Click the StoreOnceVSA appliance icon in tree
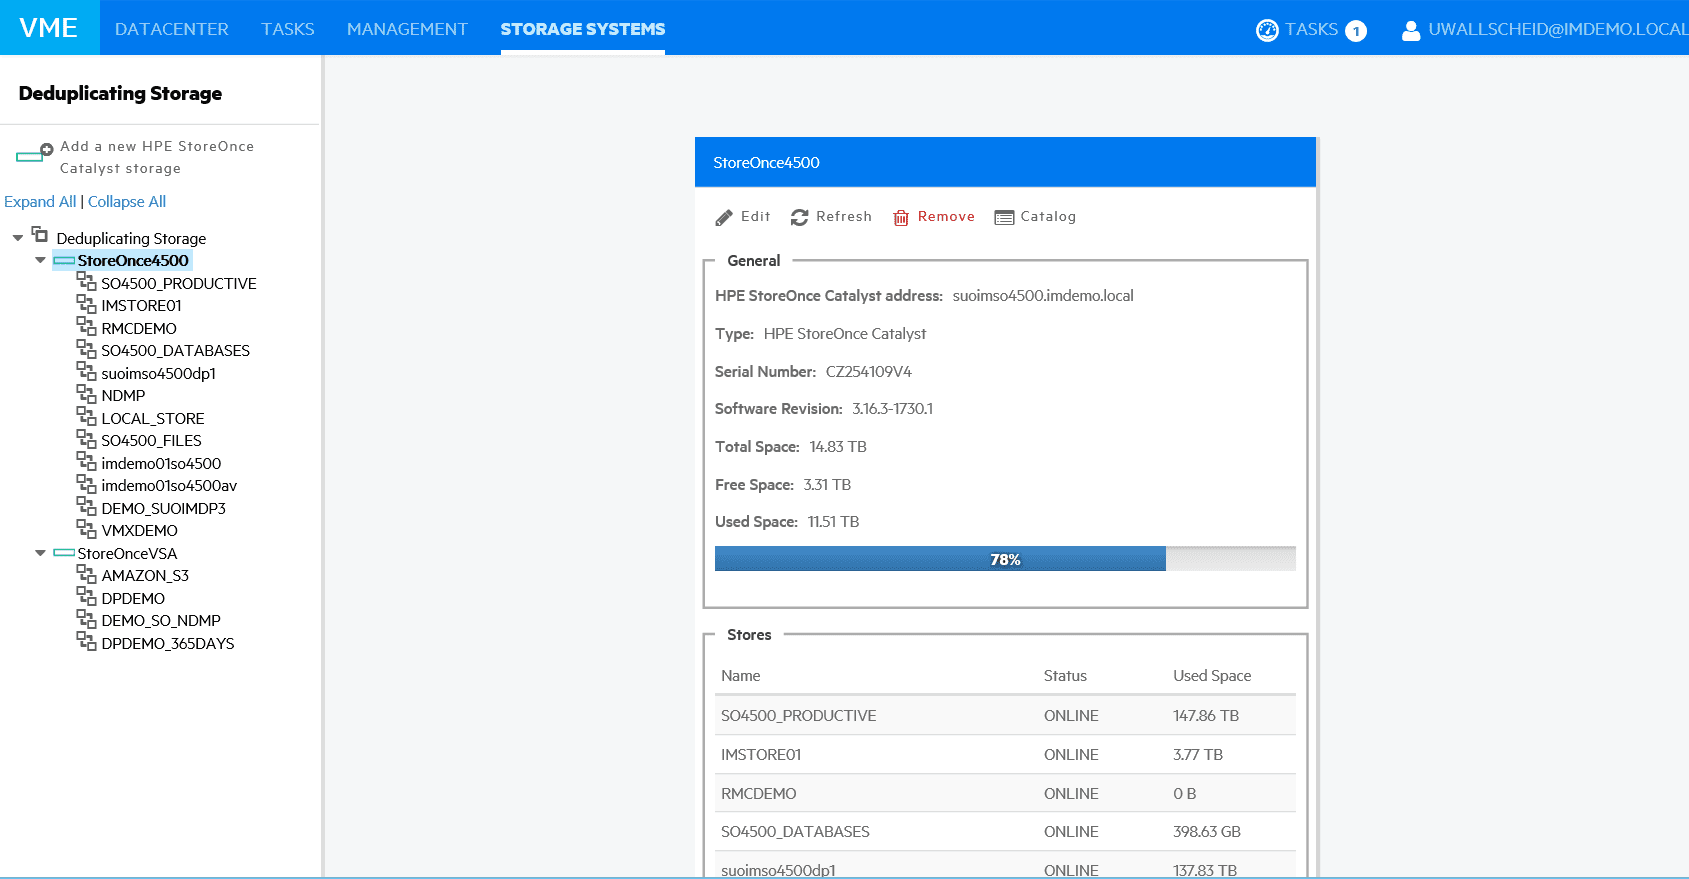1689x879 pixels. pos(64,552)
